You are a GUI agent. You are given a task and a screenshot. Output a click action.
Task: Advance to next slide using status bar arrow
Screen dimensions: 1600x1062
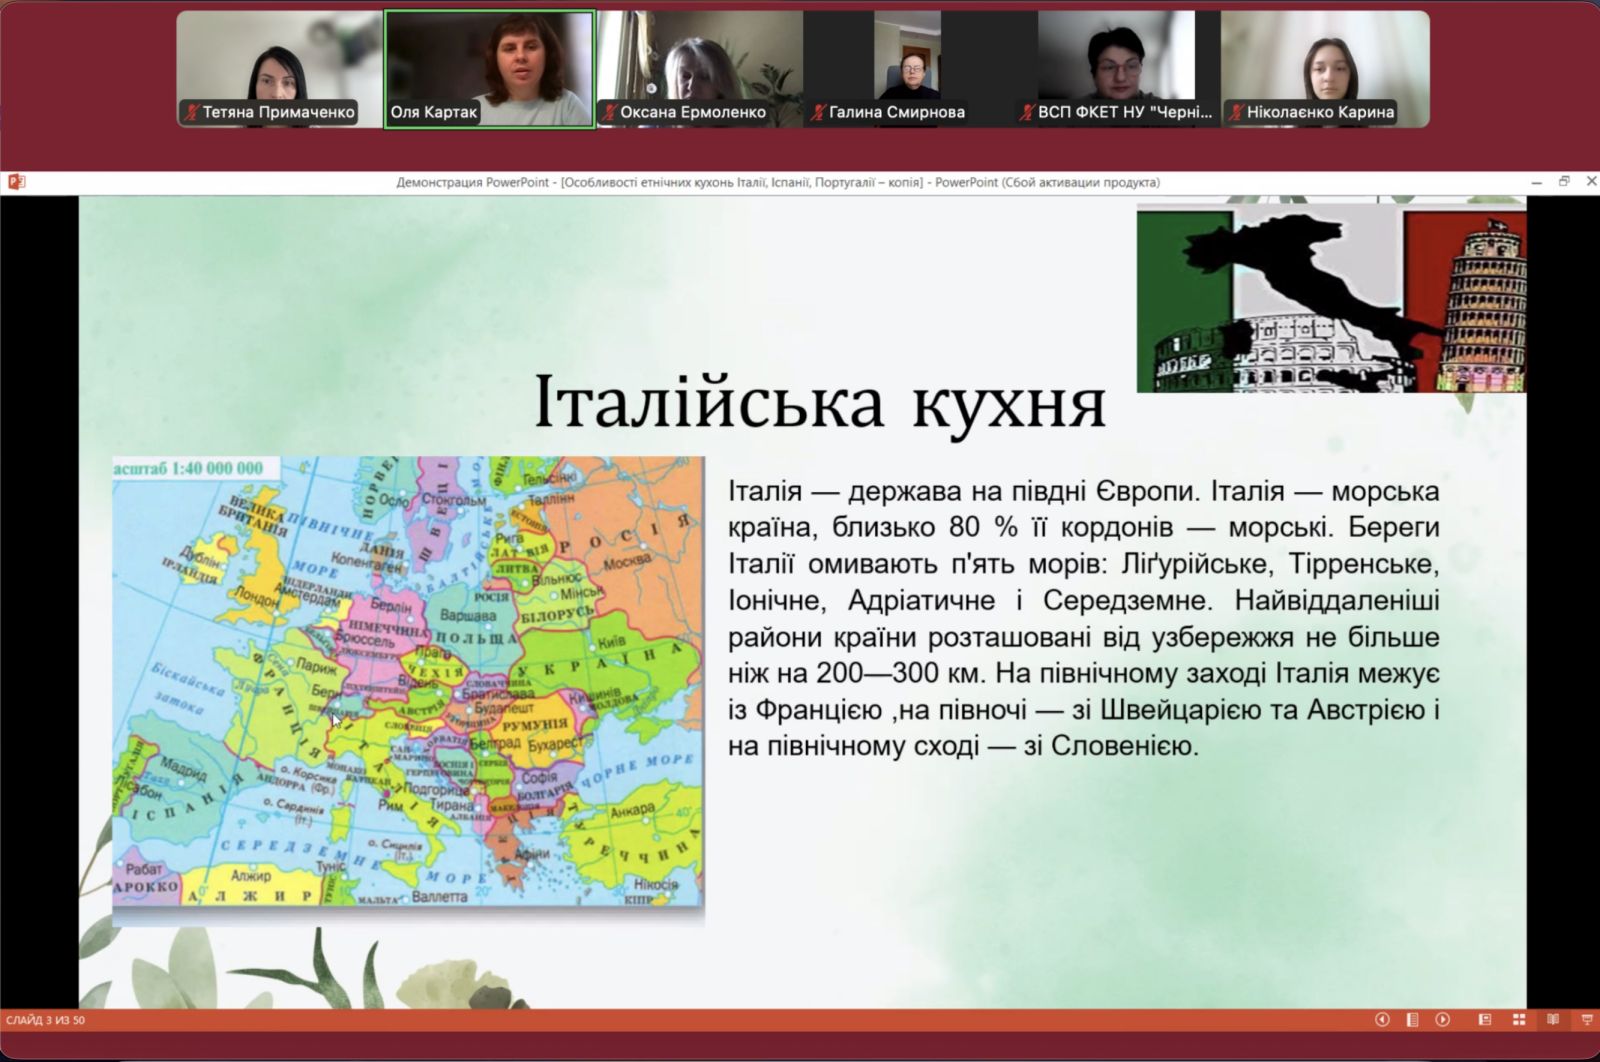[1442, 1020]
